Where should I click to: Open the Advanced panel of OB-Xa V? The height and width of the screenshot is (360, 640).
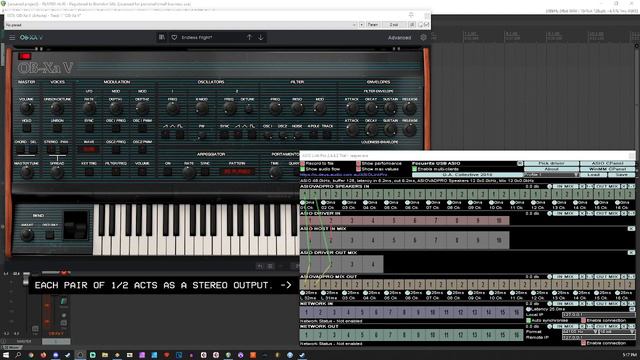(x=399, y=38)
